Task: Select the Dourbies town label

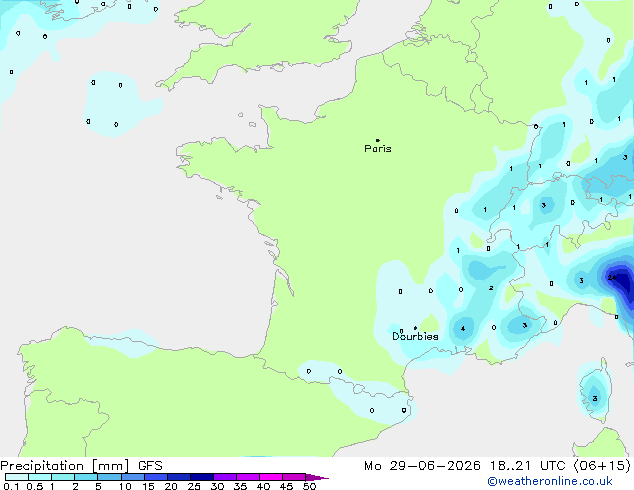Action: click(x=415, y=336)
